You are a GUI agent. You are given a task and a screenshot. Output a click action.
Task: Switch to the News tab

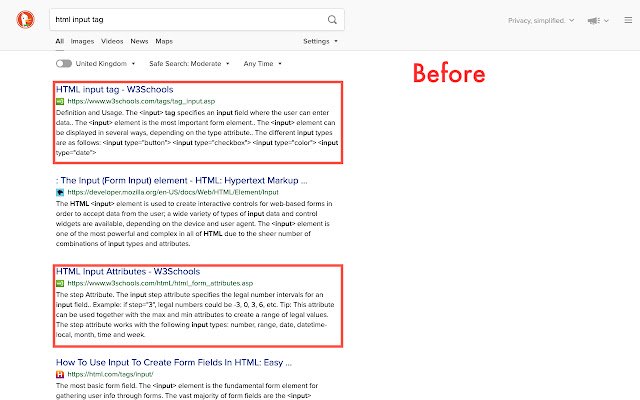click(x=139, y=41)
